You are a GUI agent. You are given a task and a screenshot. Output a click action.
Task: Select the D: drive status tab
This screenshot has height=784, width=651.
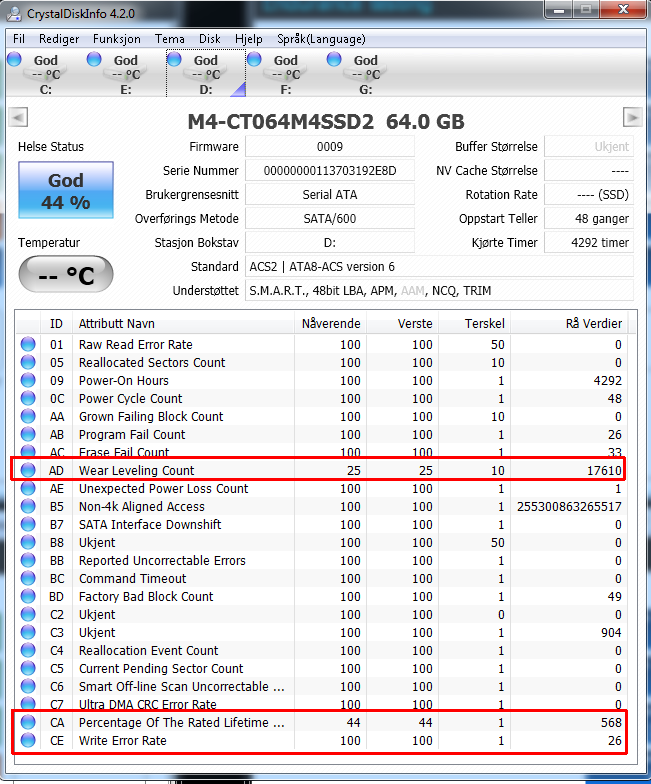(x=206, y=73)
